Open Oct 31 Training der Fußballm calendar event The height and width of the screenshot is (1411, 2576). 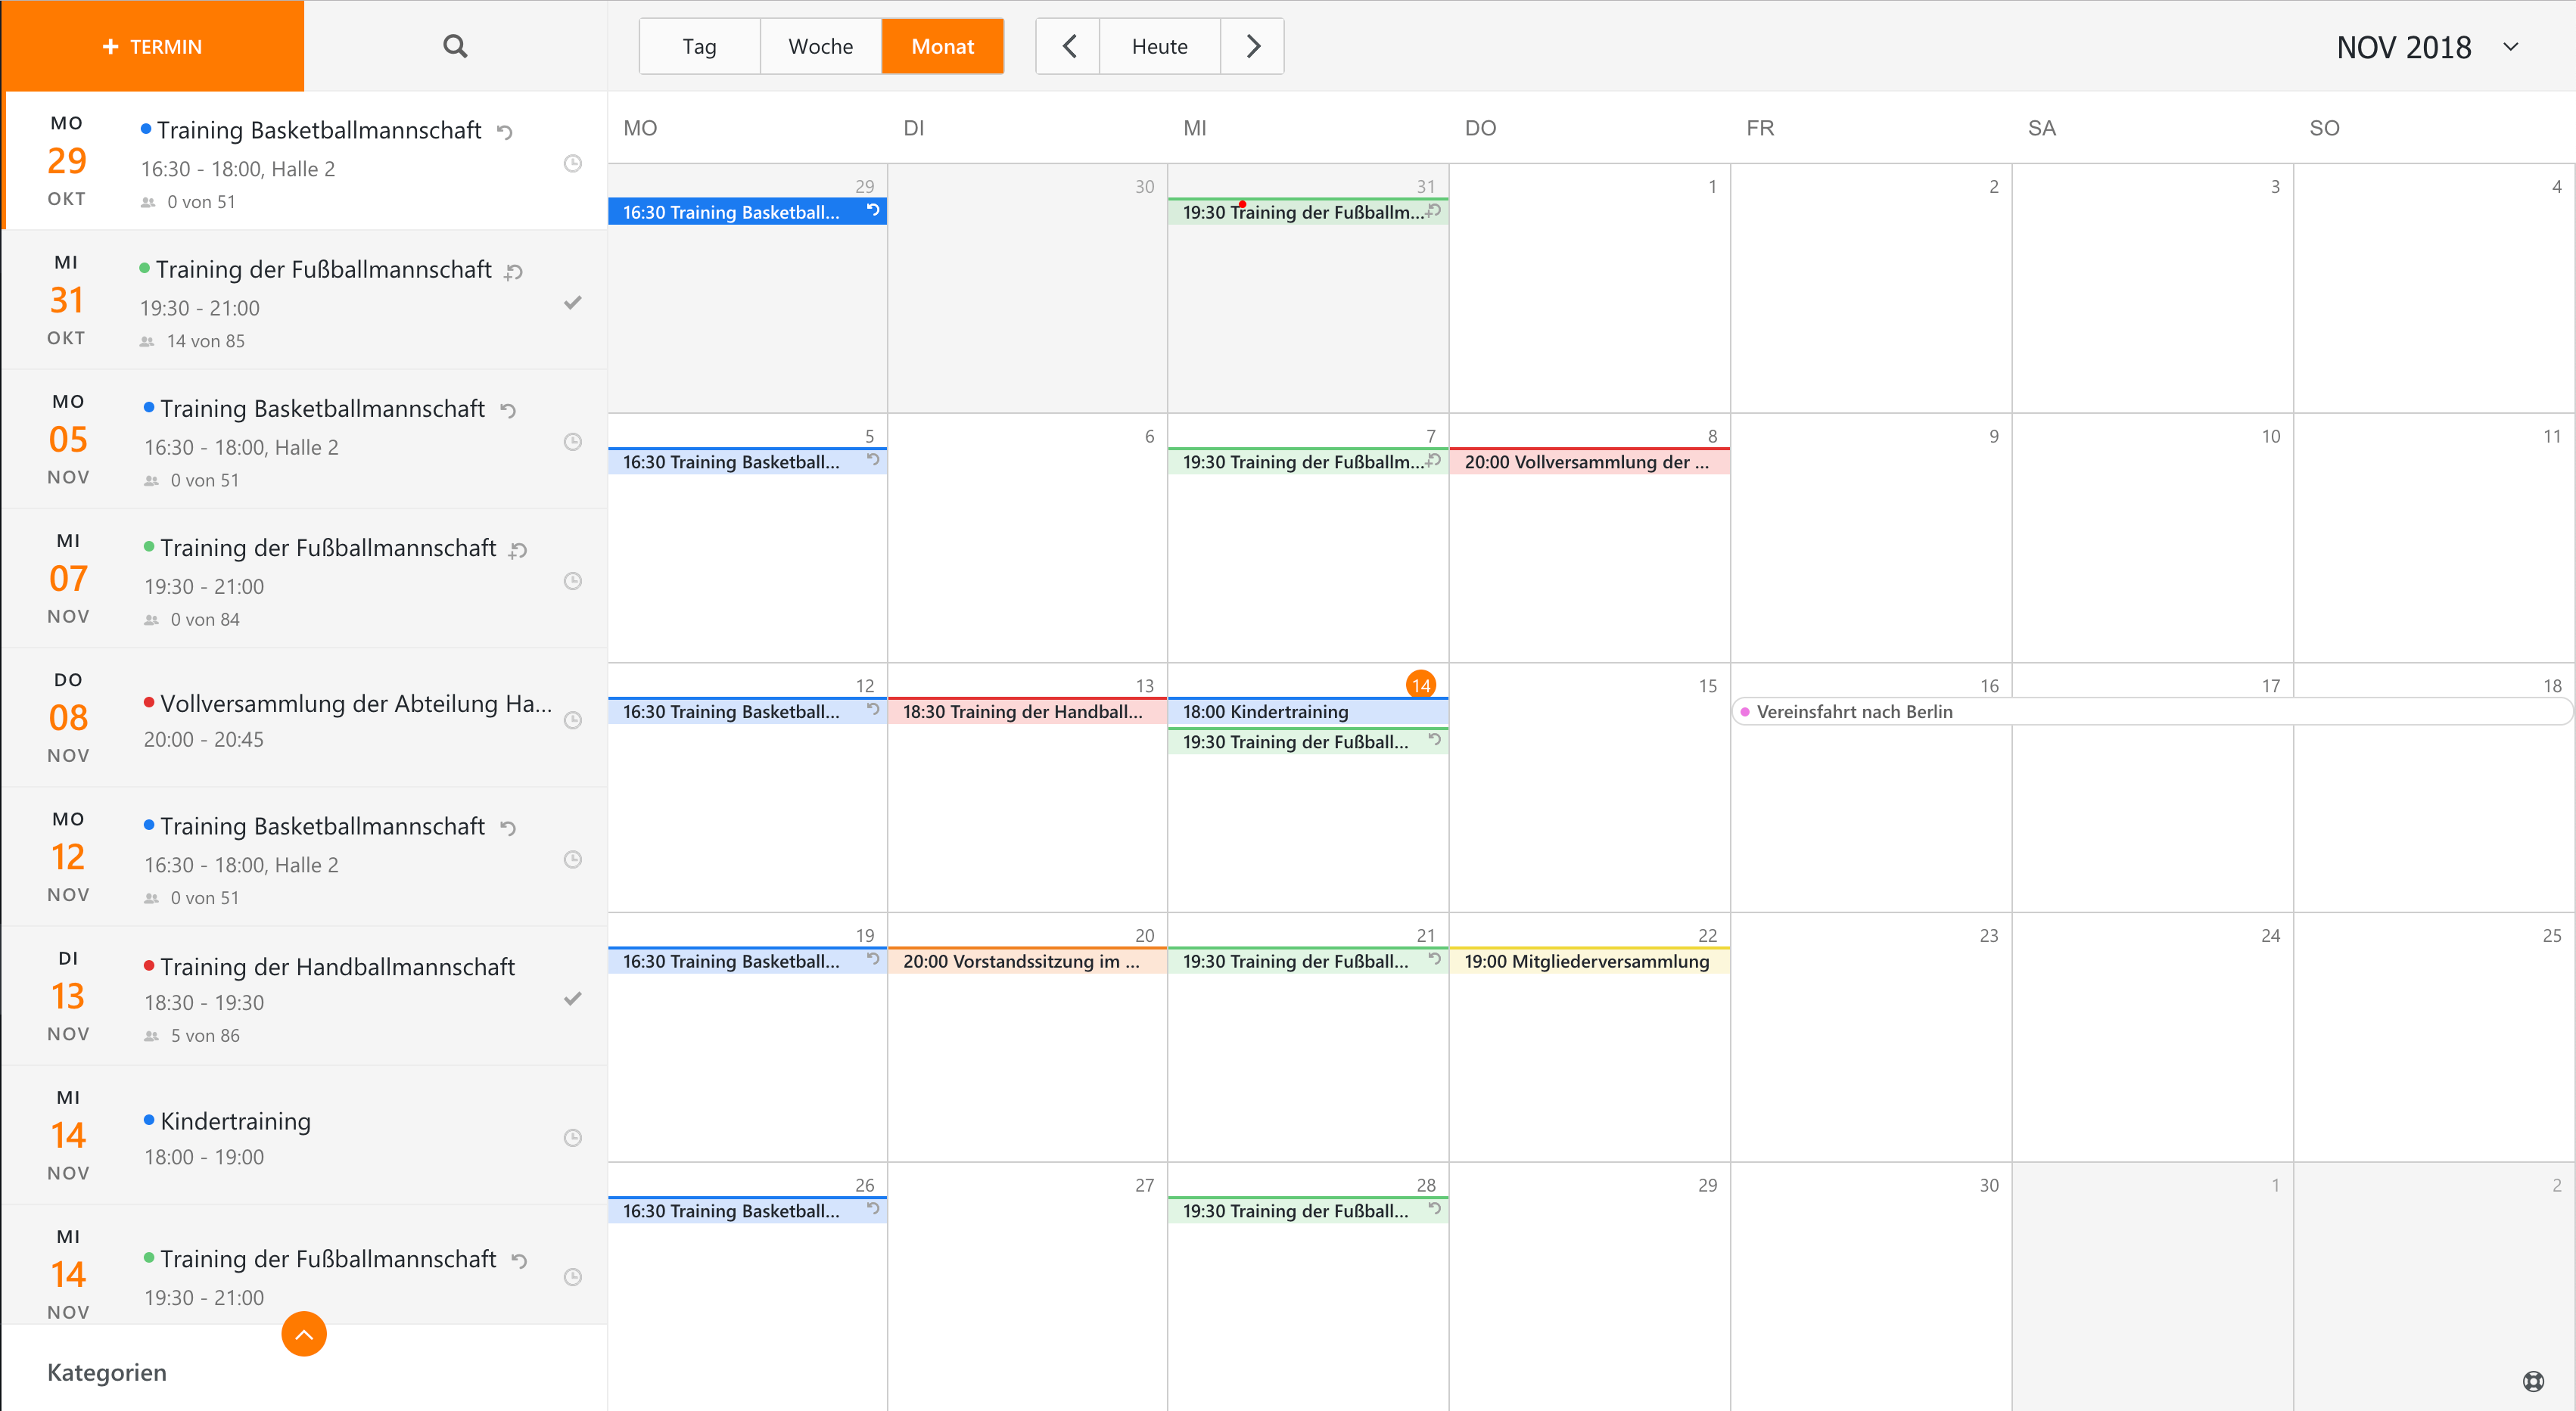click(1308, 211)
